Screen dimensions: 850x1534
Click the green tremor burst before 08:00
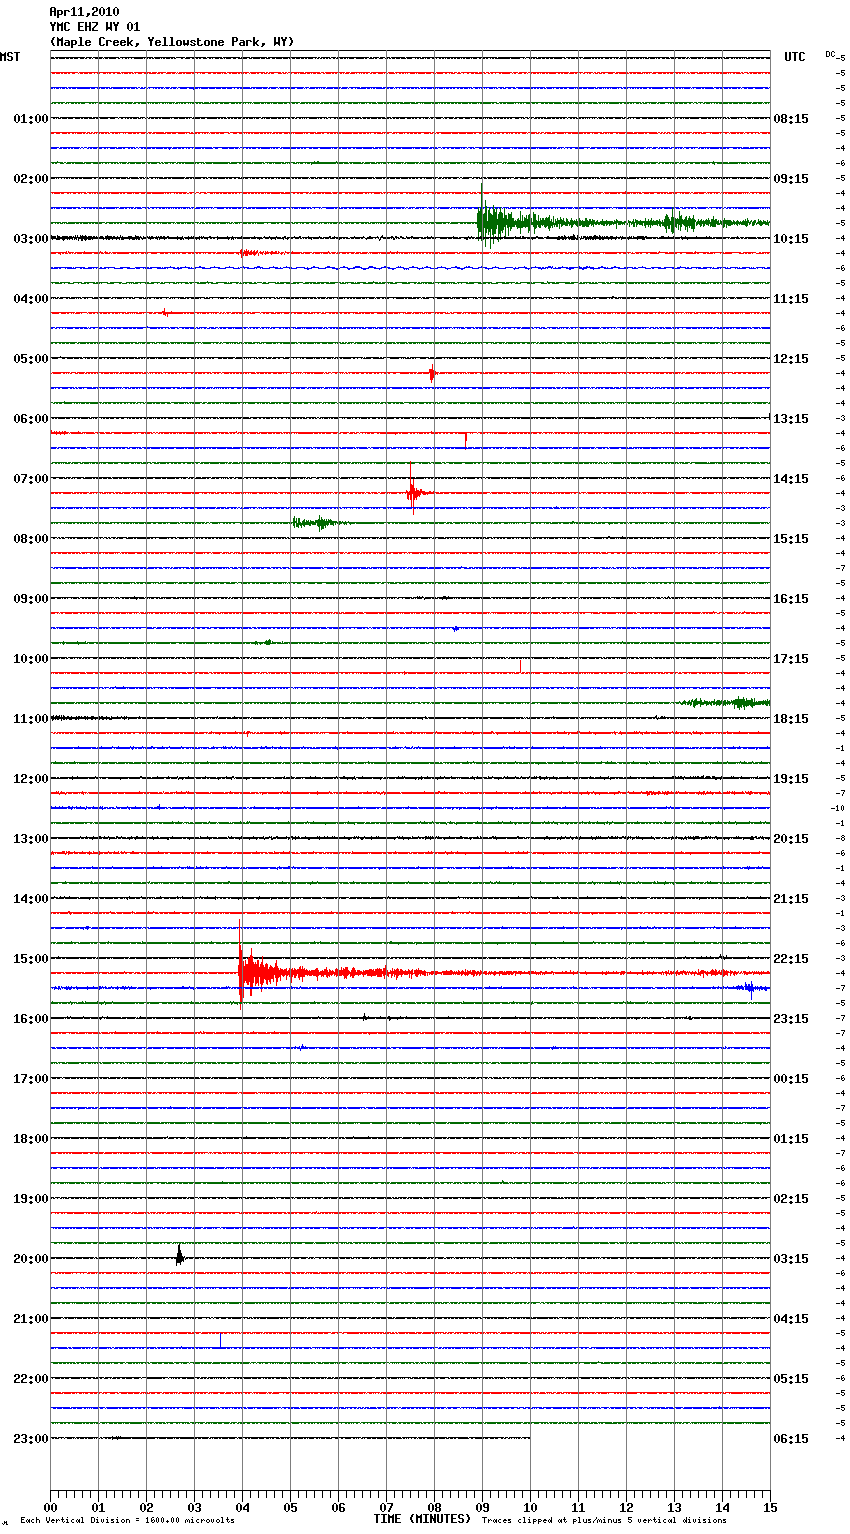pos(318,522)
